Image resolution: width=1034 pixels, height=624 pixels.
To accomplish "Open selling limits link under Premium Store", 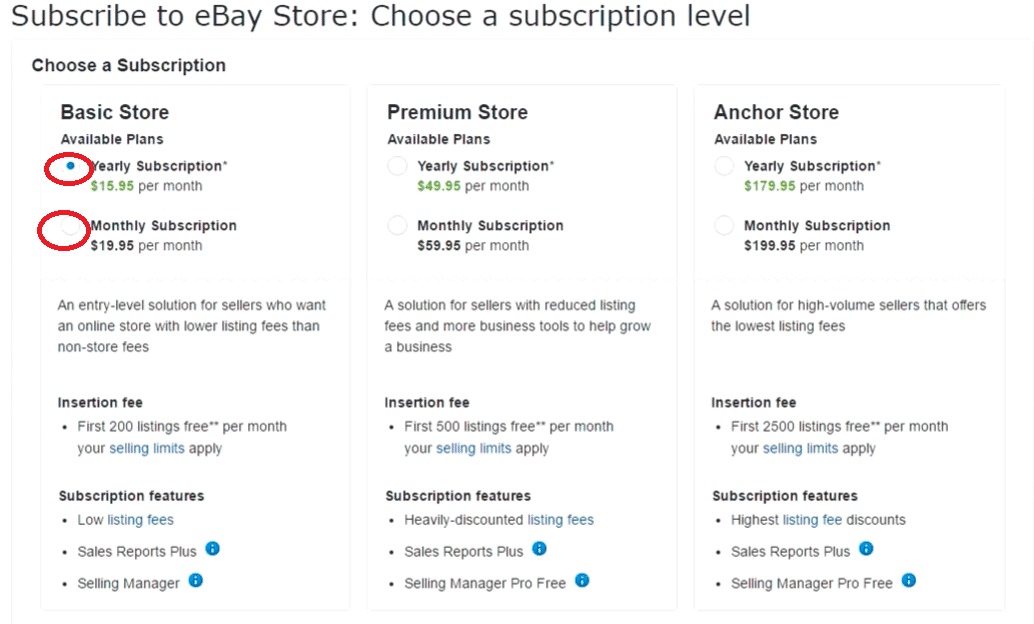I will [x=473, y=449].
